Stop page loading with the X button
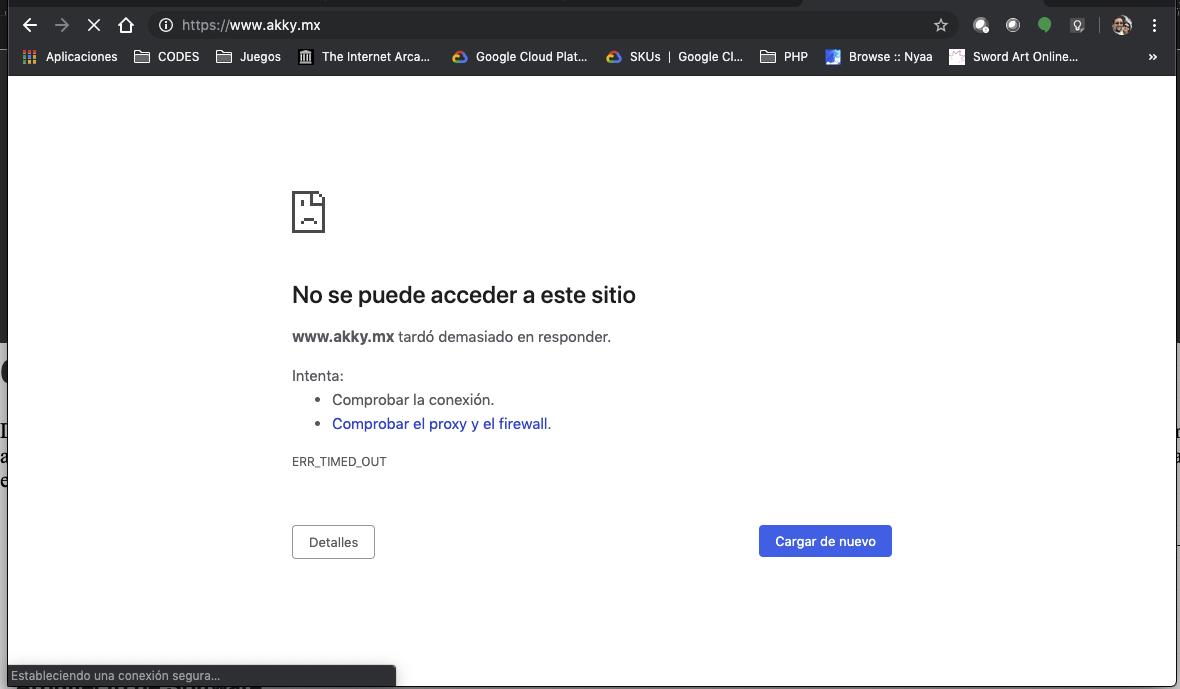Image resolution: width=1180 pixels, height=689 pixels. coord(93,25)
